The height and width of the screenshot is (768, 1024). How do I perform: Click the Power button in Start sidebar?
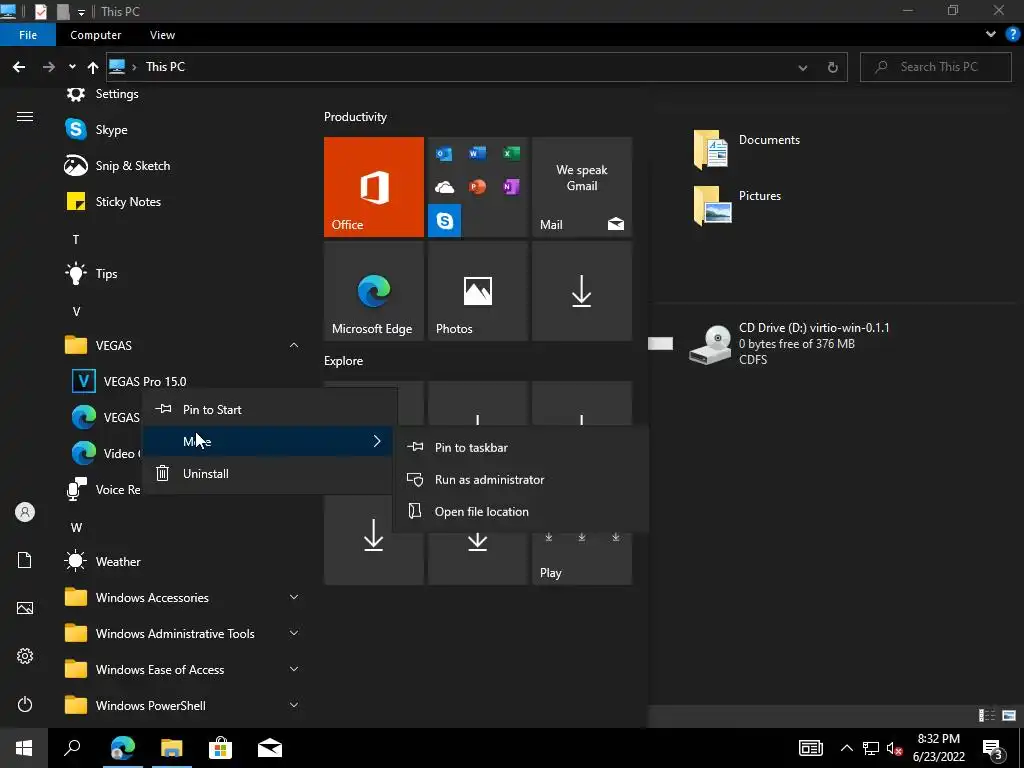click(25, 705)
